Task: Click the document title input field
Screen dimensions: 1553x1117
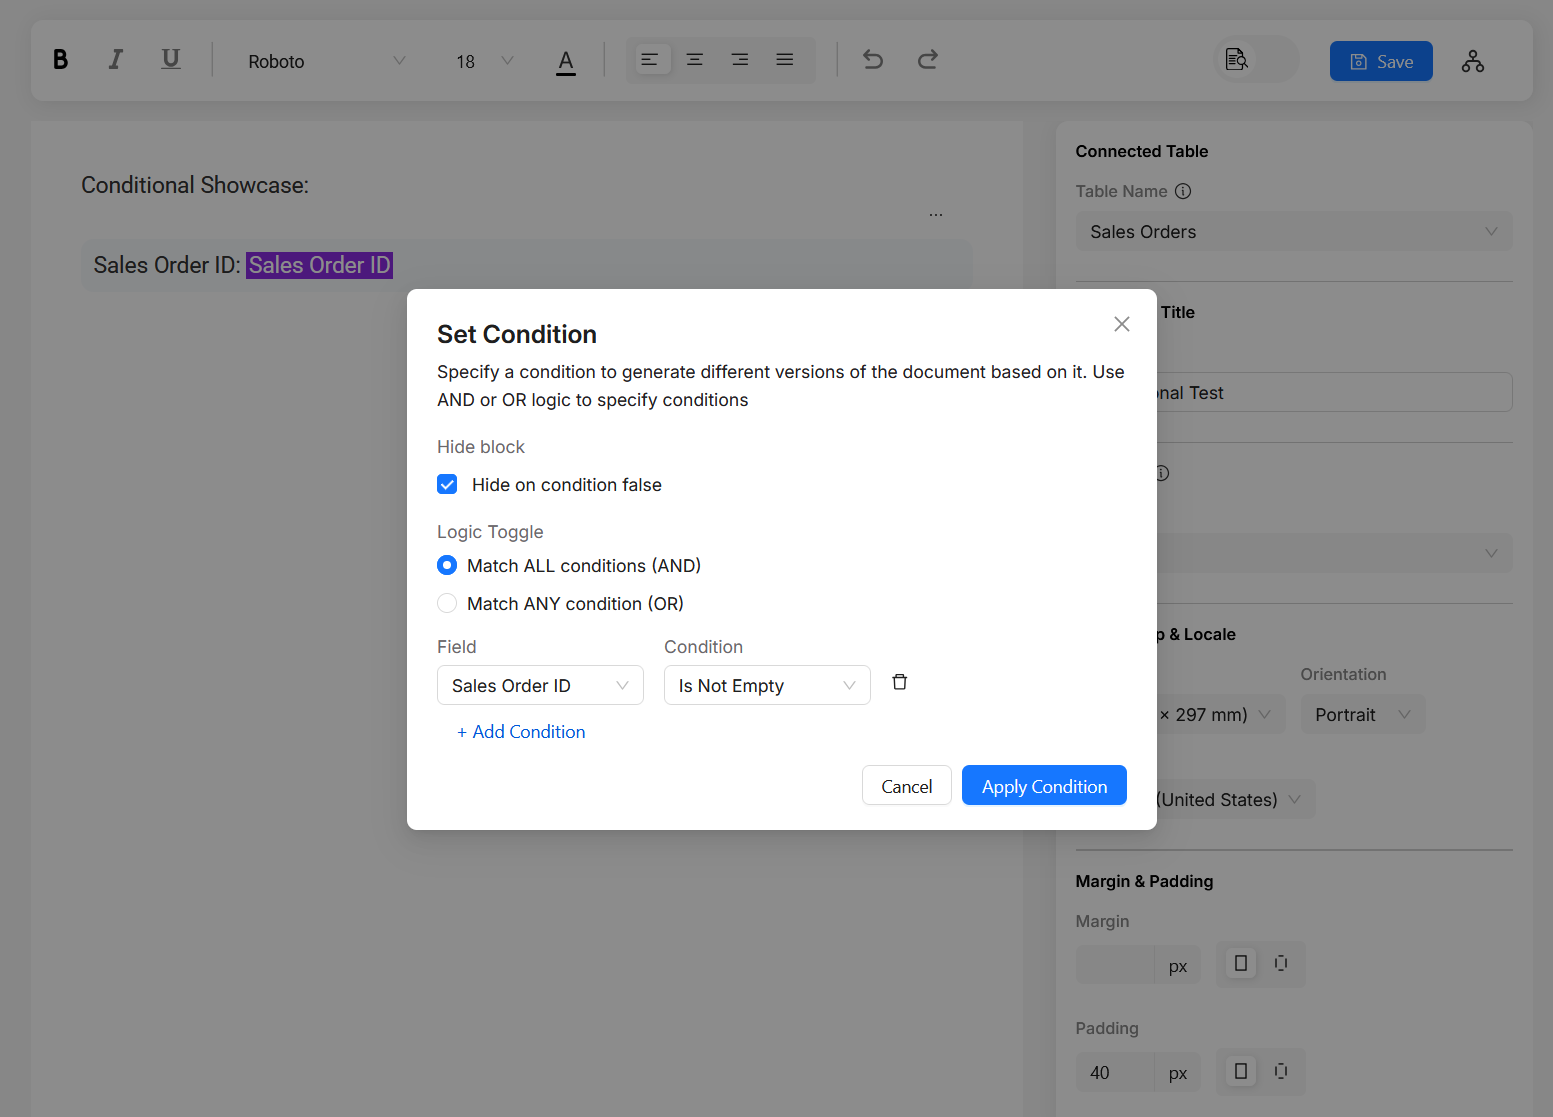Action: coord(1334,392)
